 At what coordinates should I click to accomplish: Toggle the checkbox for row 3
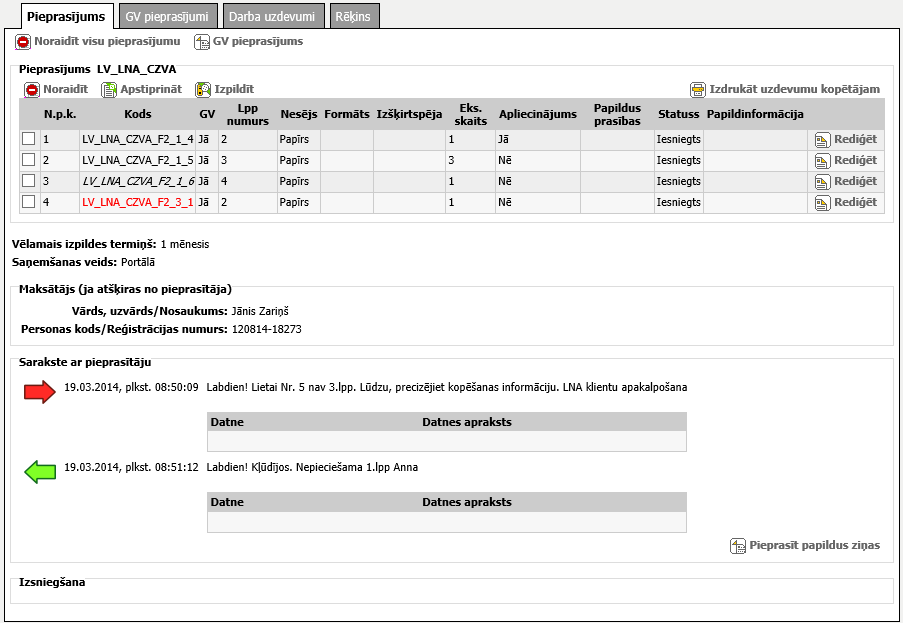28,181
